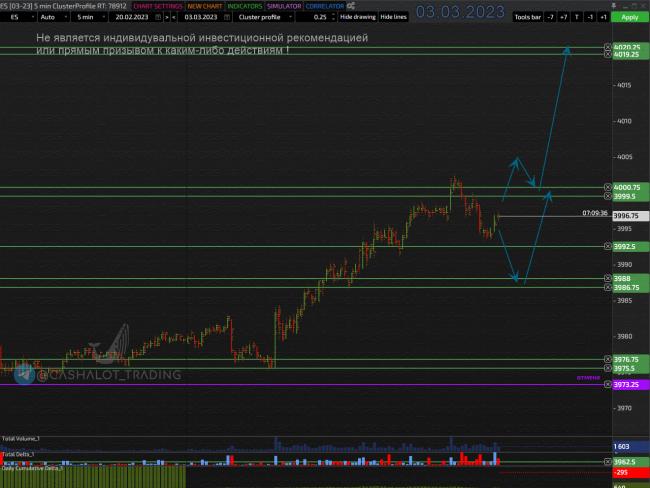Image resolution: width=650 pixels, height=488 pixels.
Task: Select the 3992.5 green price label
Action: coord(631,246)
